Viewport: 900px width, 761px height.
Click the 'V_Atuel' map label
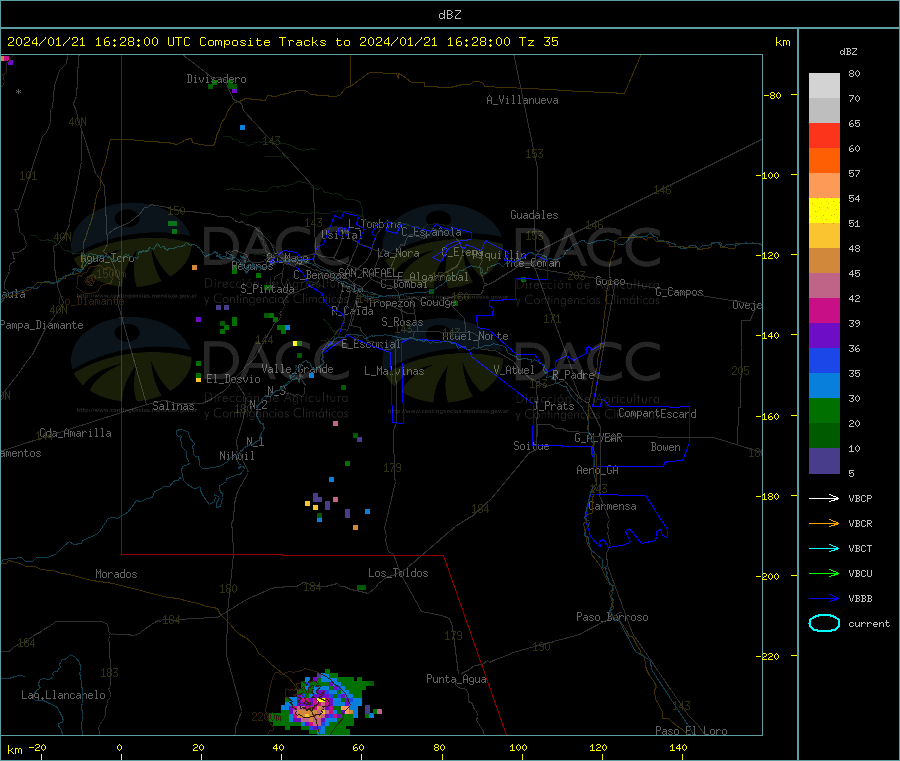point(514,370)
